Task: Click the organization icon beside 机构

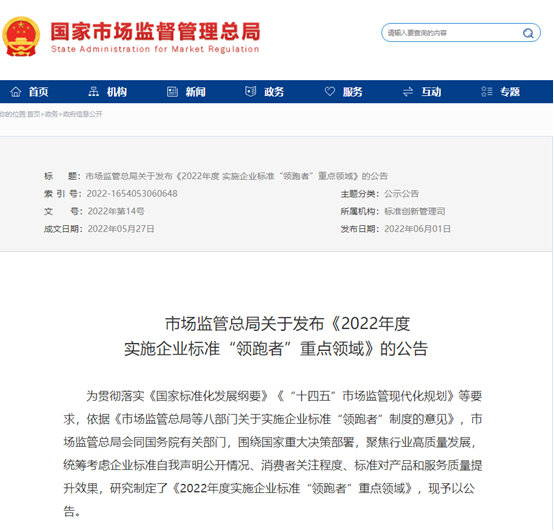Action: 94,92
